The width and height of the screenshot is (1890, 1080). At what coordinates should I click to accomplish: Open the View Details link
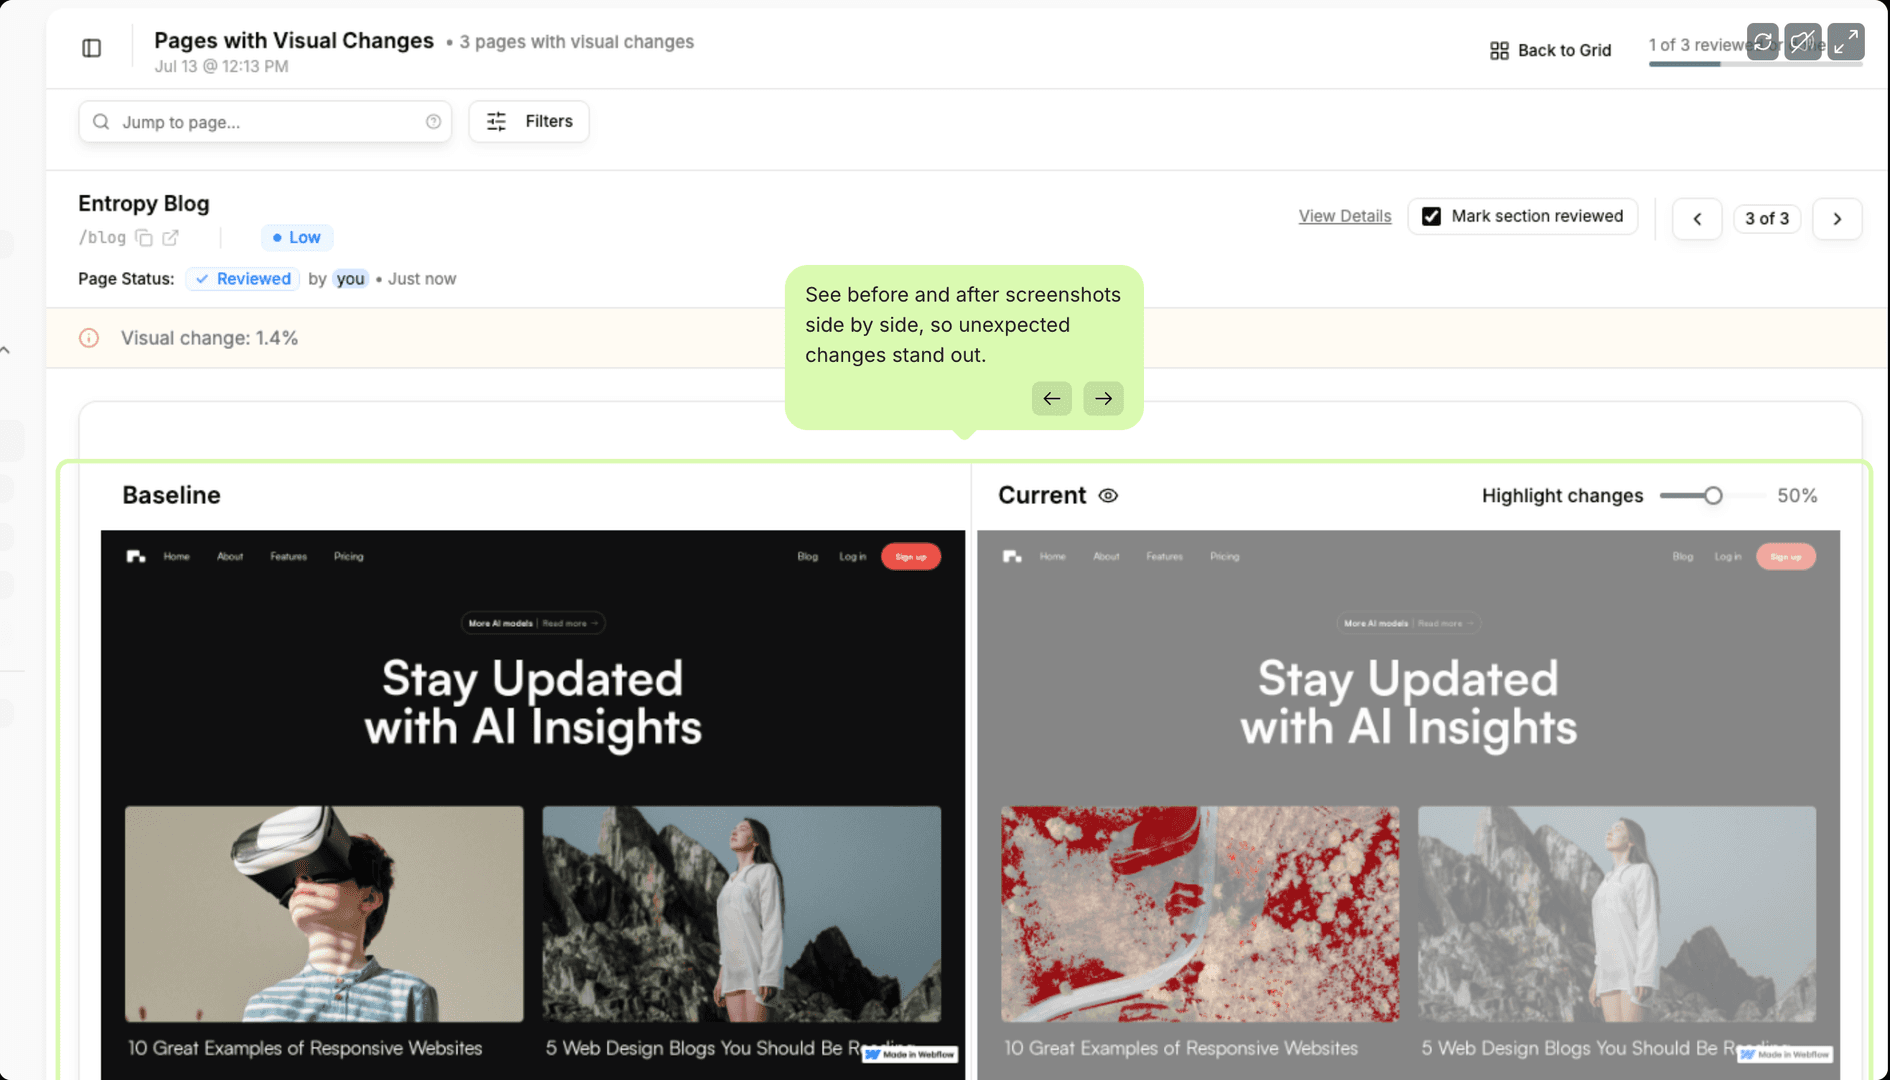pyautogui.click(x=1344, y=216)
